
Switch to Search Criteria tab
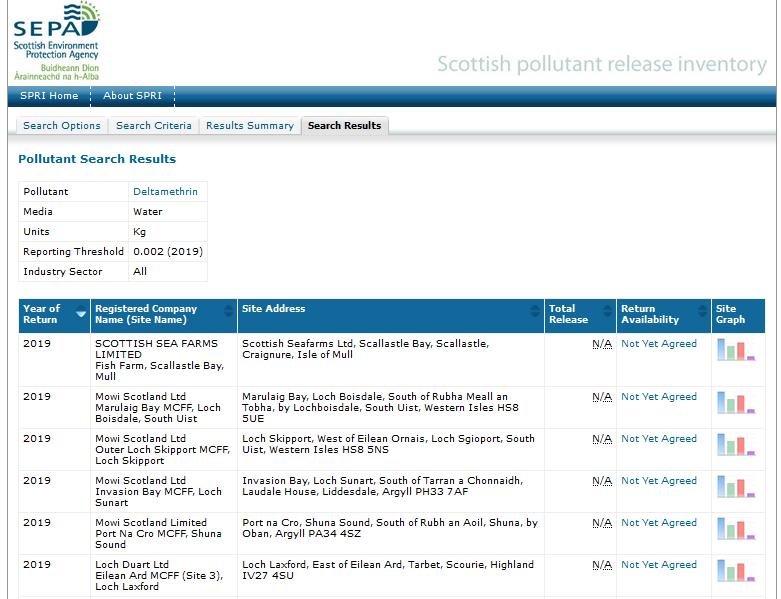click(x=154, y=125)
